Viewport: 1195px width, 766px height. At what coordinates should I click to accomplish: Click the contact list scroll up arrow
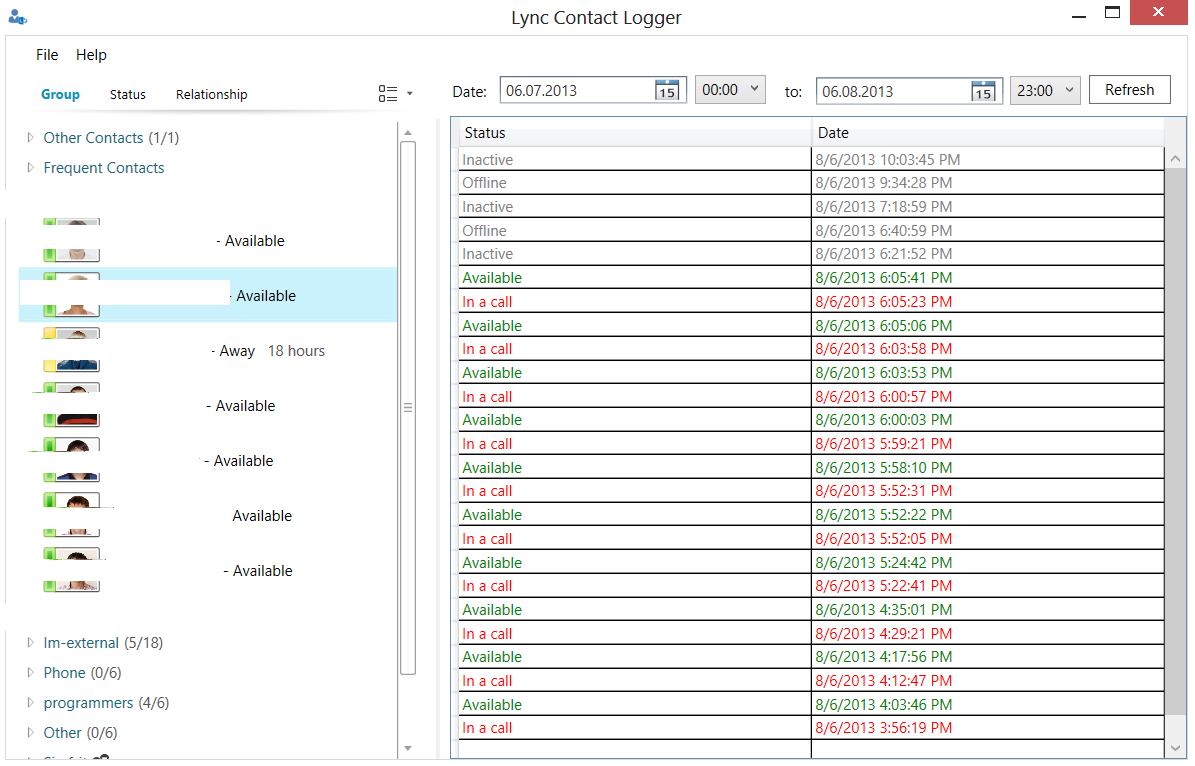click(408, 133)
